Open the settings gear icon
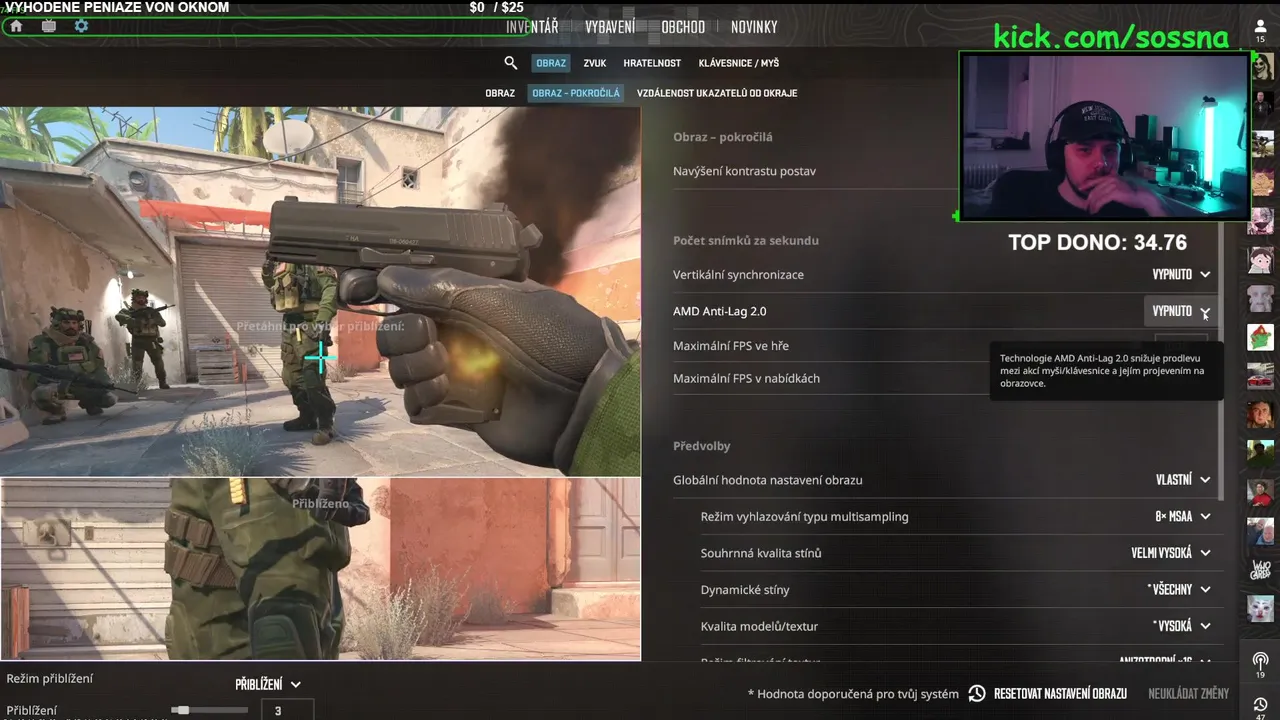The image size is (1280, 720). [82, 26]
